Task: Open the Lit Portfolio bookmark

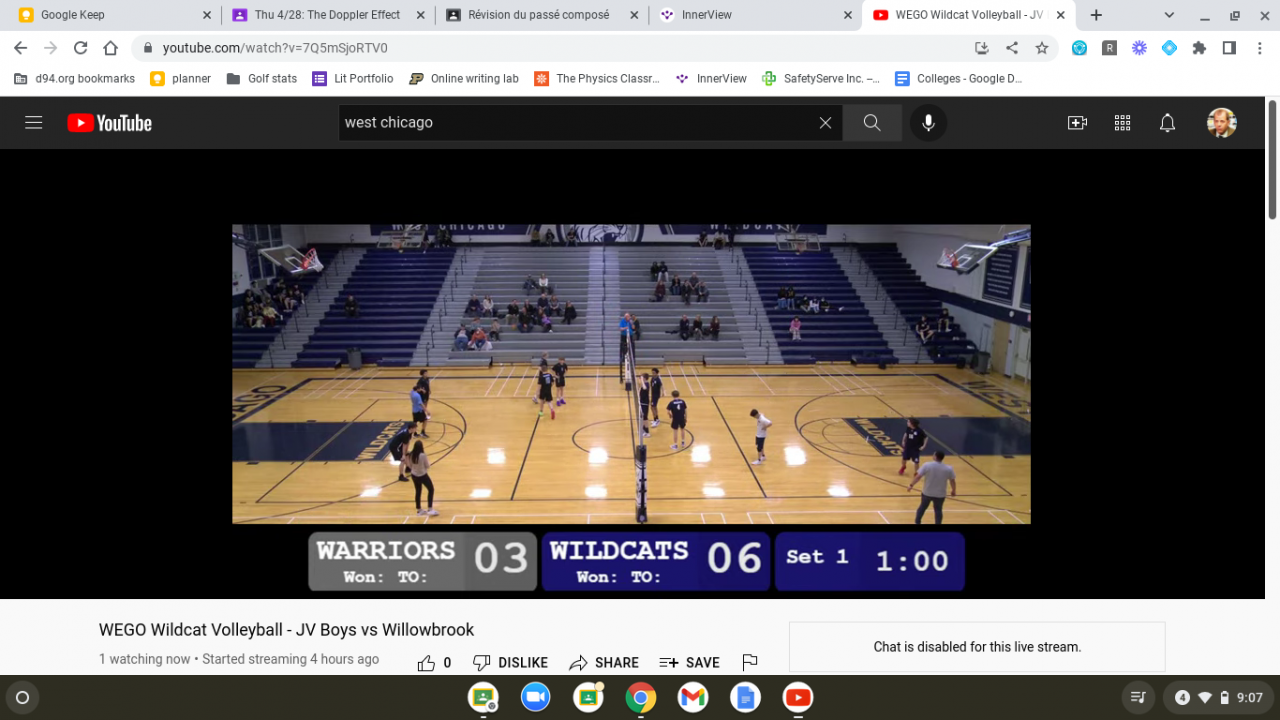Action: (353, 78)
